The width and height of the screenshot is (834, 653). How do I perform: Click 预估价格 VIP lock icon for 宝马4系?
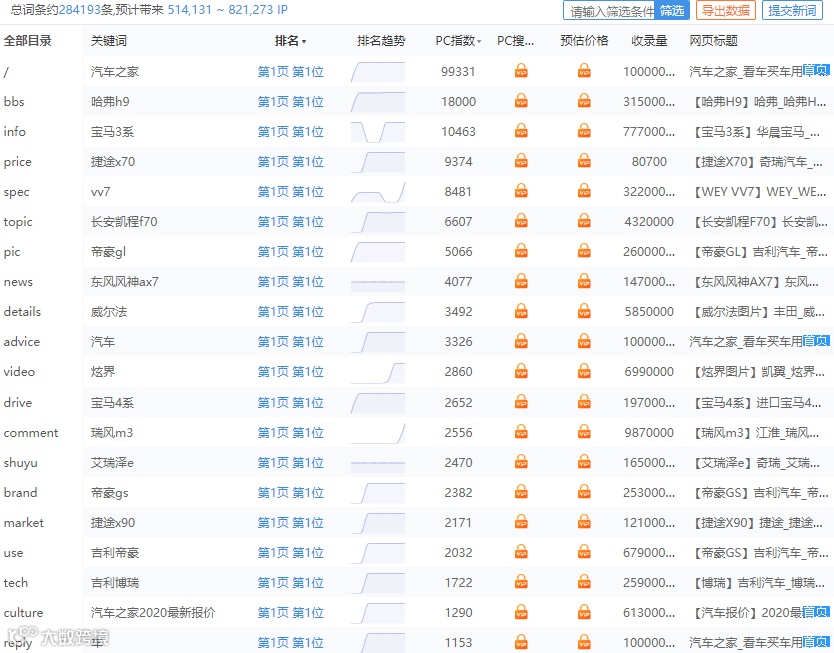tap(584, 402)
